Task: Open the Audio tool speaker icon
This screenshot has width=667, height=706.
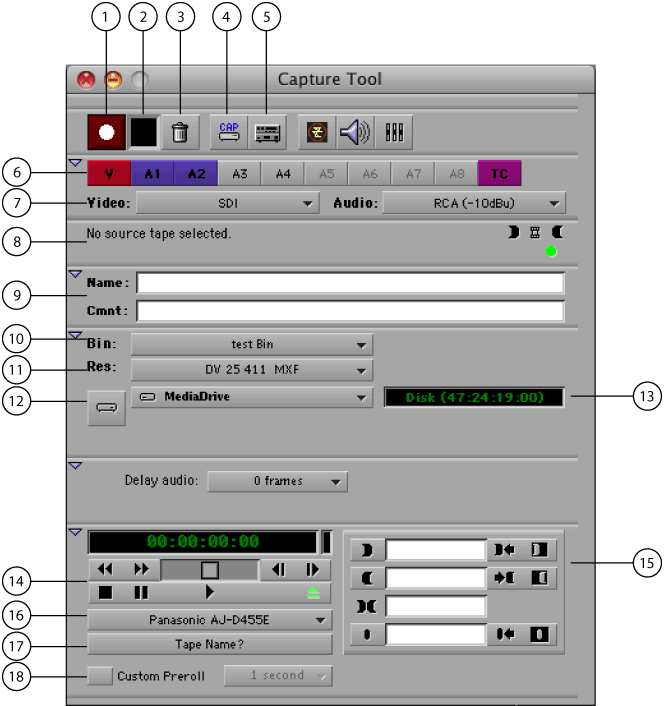Action: (353, 131)
